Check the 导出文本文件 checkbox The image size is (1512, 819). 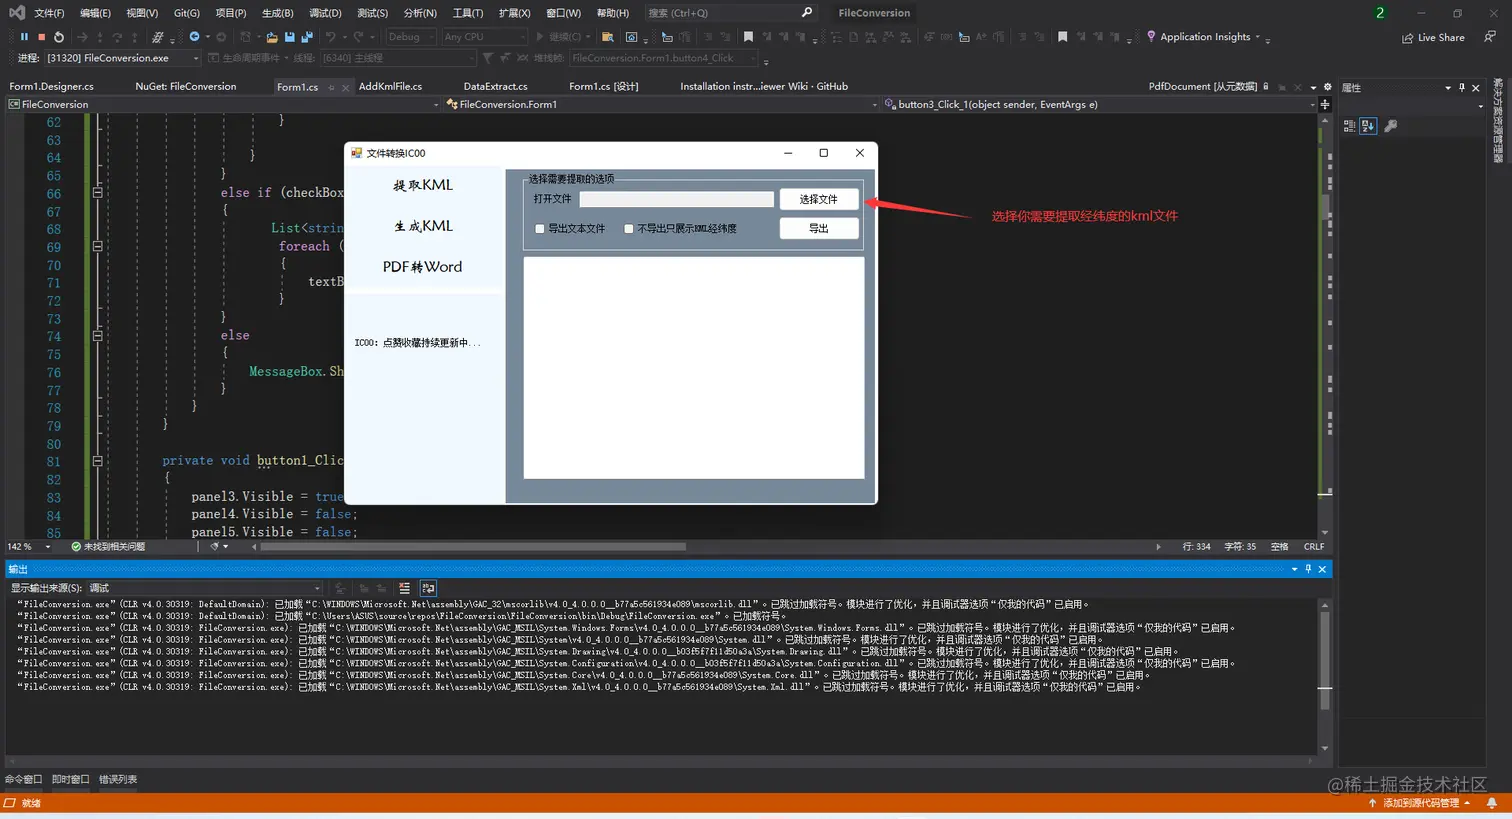click(540, 229)
